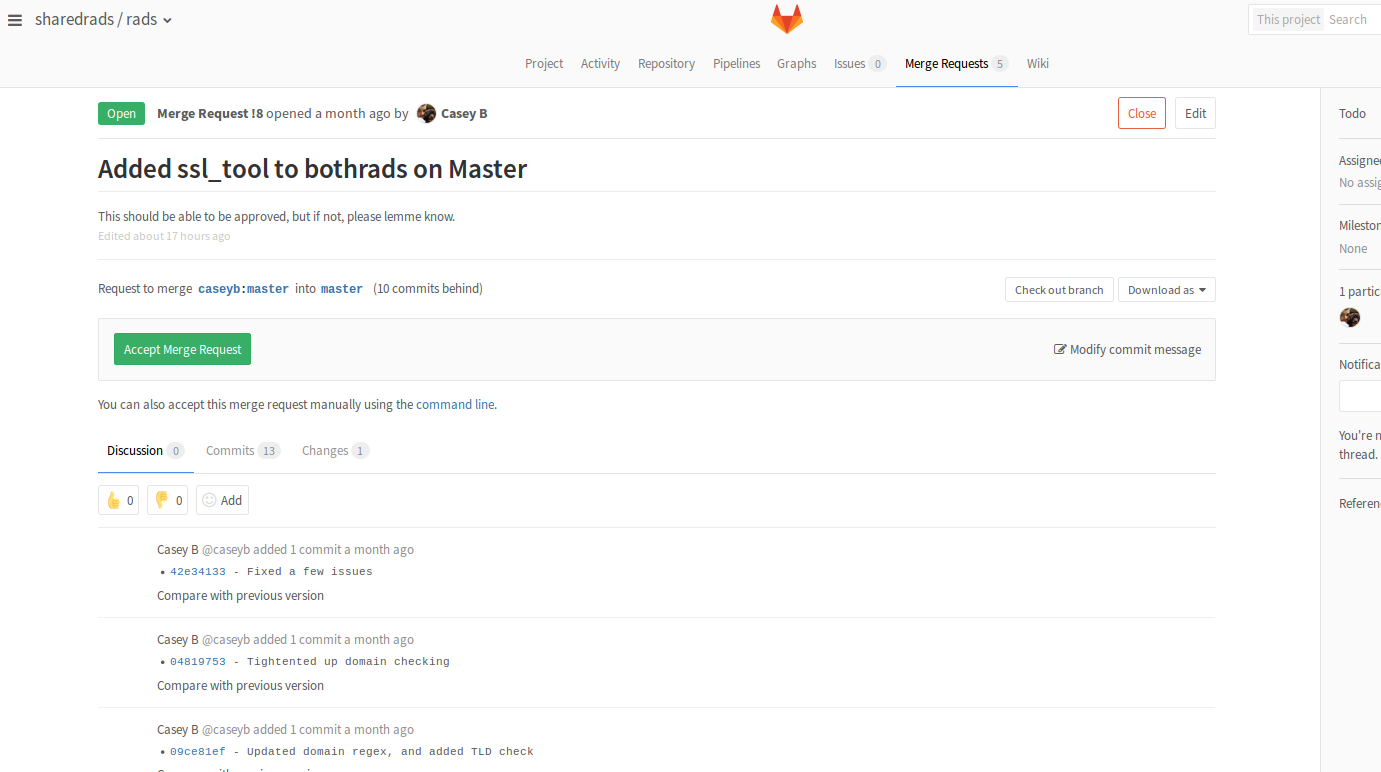Open commit 42e34133 link

tap(198, 572)
